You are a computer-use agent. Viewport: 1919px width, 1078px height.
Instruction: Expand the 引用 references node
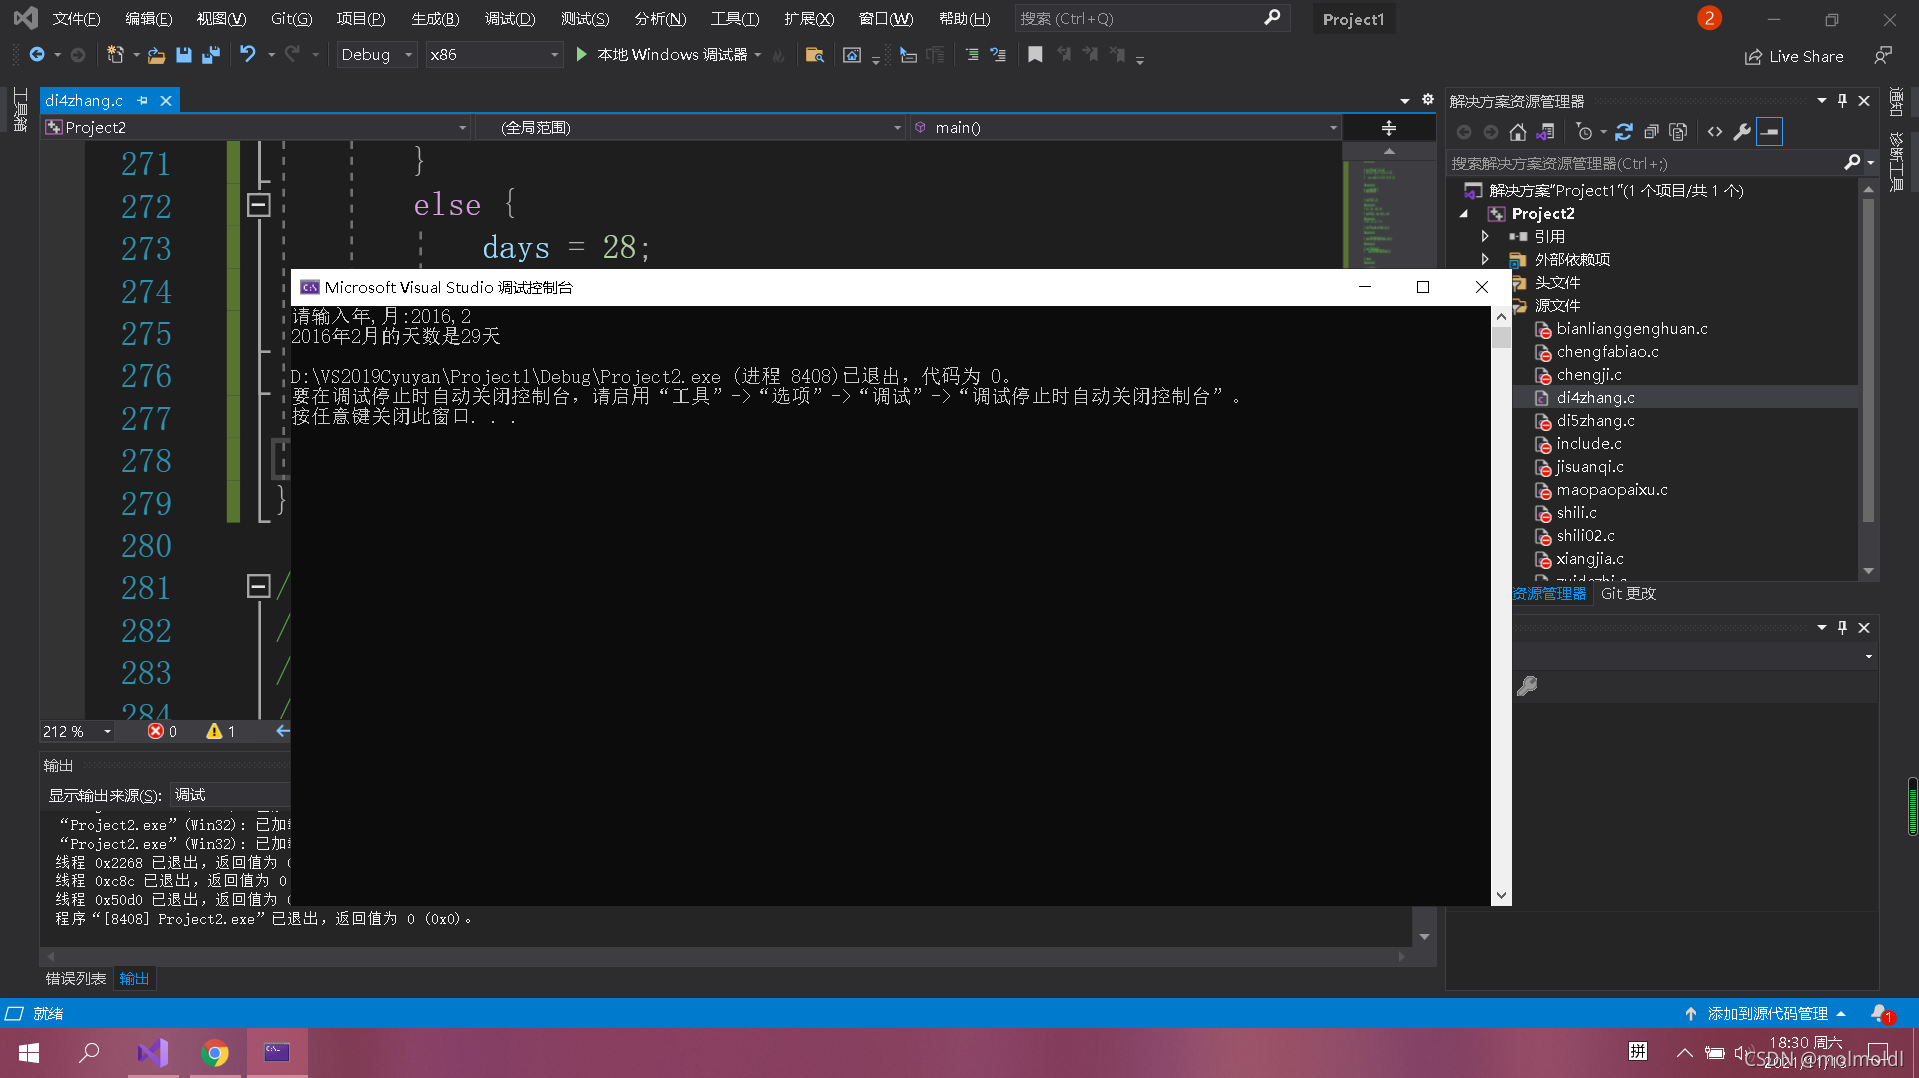pos(1485,237)
